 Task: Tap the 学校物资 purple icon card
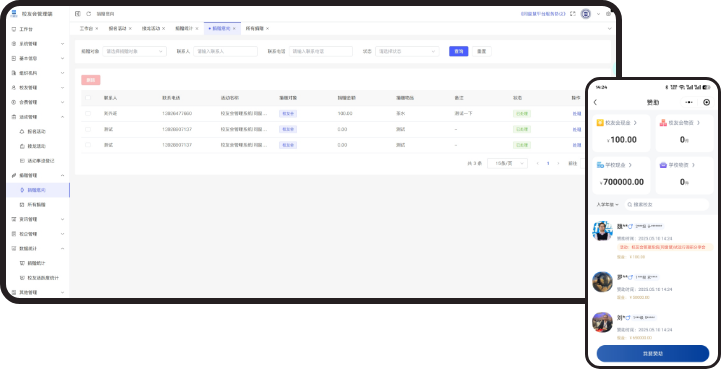pyautogui.click(x=663, y=165)
